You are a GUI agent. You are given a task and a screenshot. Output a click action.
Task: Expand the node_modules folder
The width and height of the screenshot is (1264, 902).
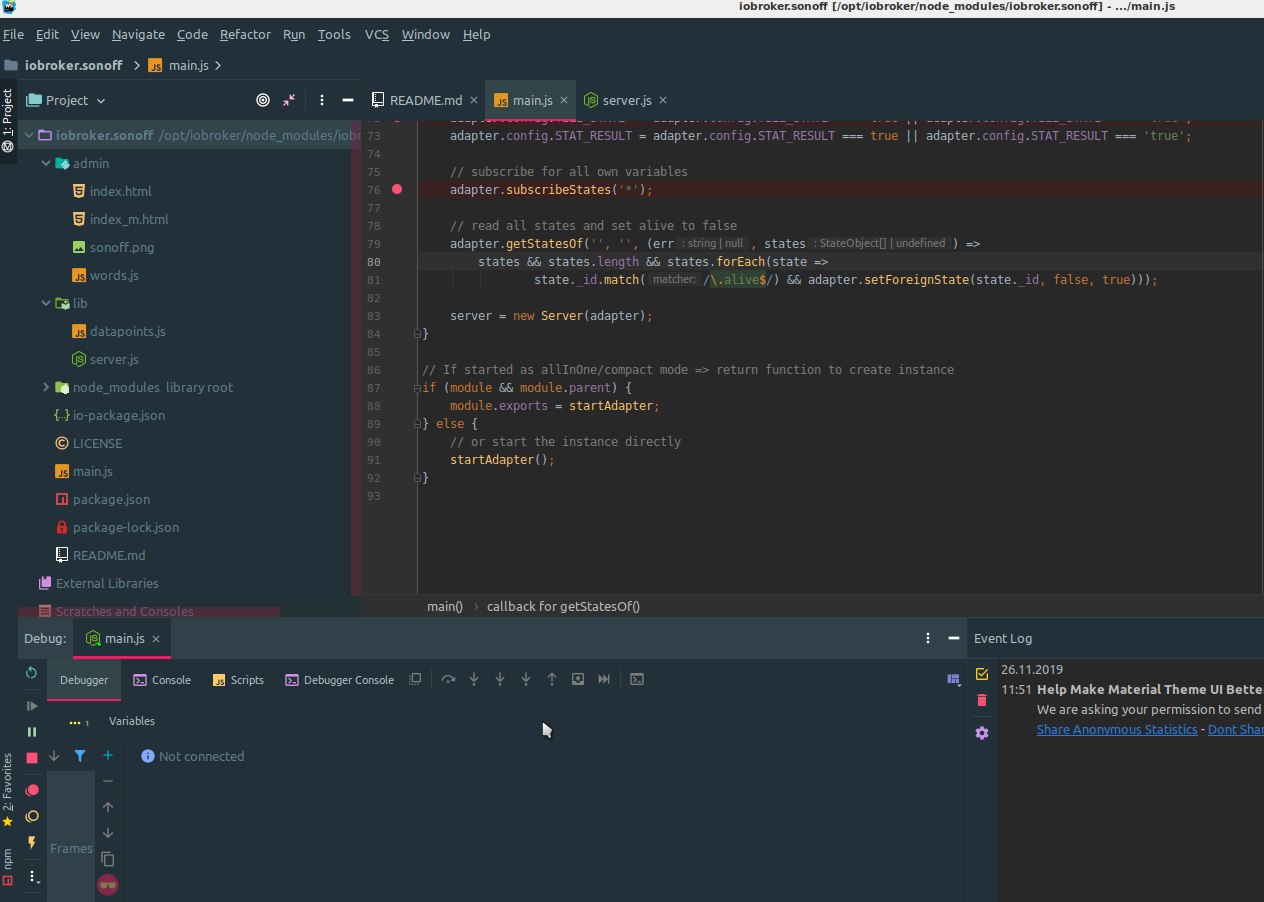(x=46, y=387)
